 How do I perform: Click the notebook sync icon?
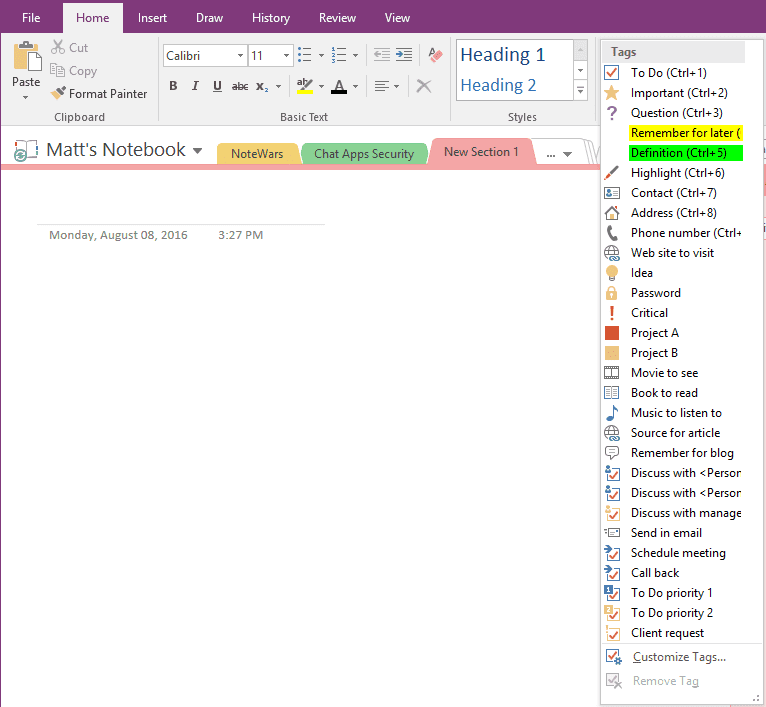(26, 150)
